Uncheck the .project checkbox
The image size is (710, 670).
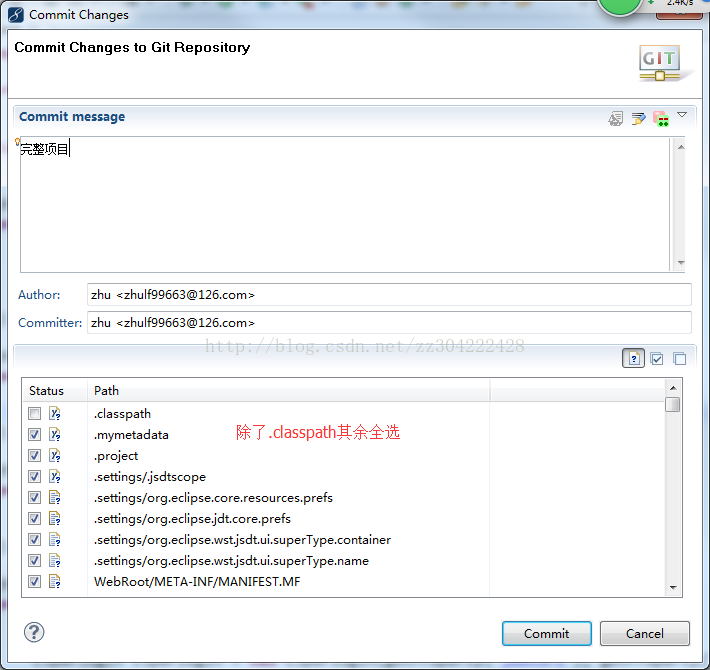coord(34,455)
